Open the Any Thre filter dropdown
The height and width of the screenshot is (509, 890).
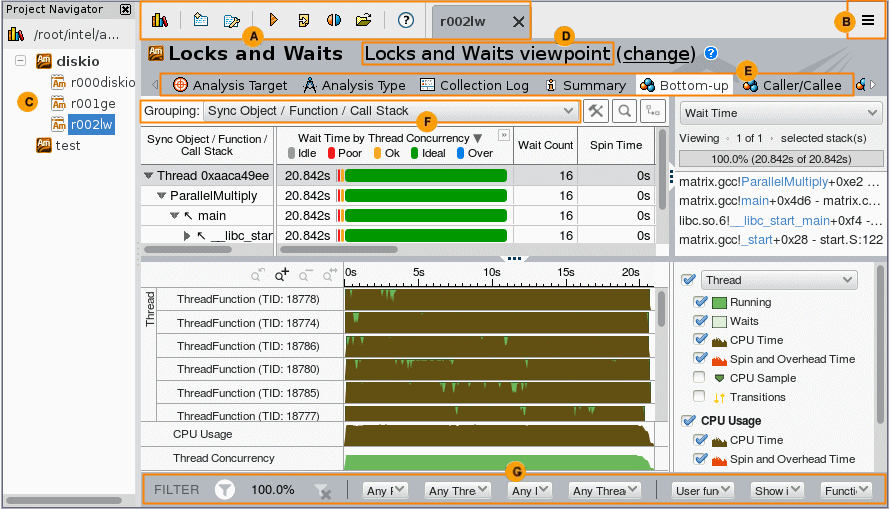[x=457, y=490]
